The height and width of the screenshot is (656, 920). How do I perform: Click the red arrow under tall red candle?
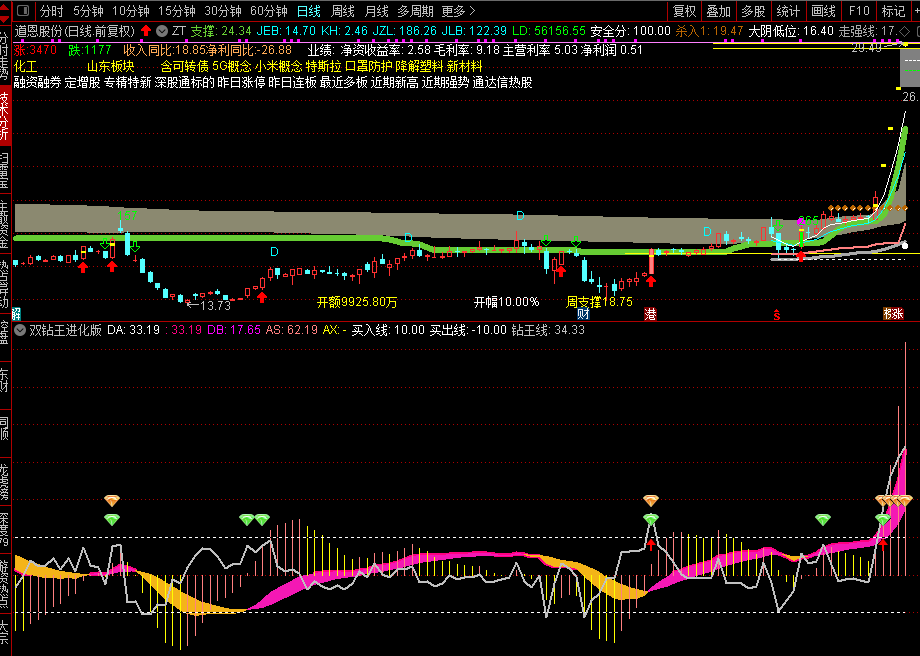coord(650,281)
